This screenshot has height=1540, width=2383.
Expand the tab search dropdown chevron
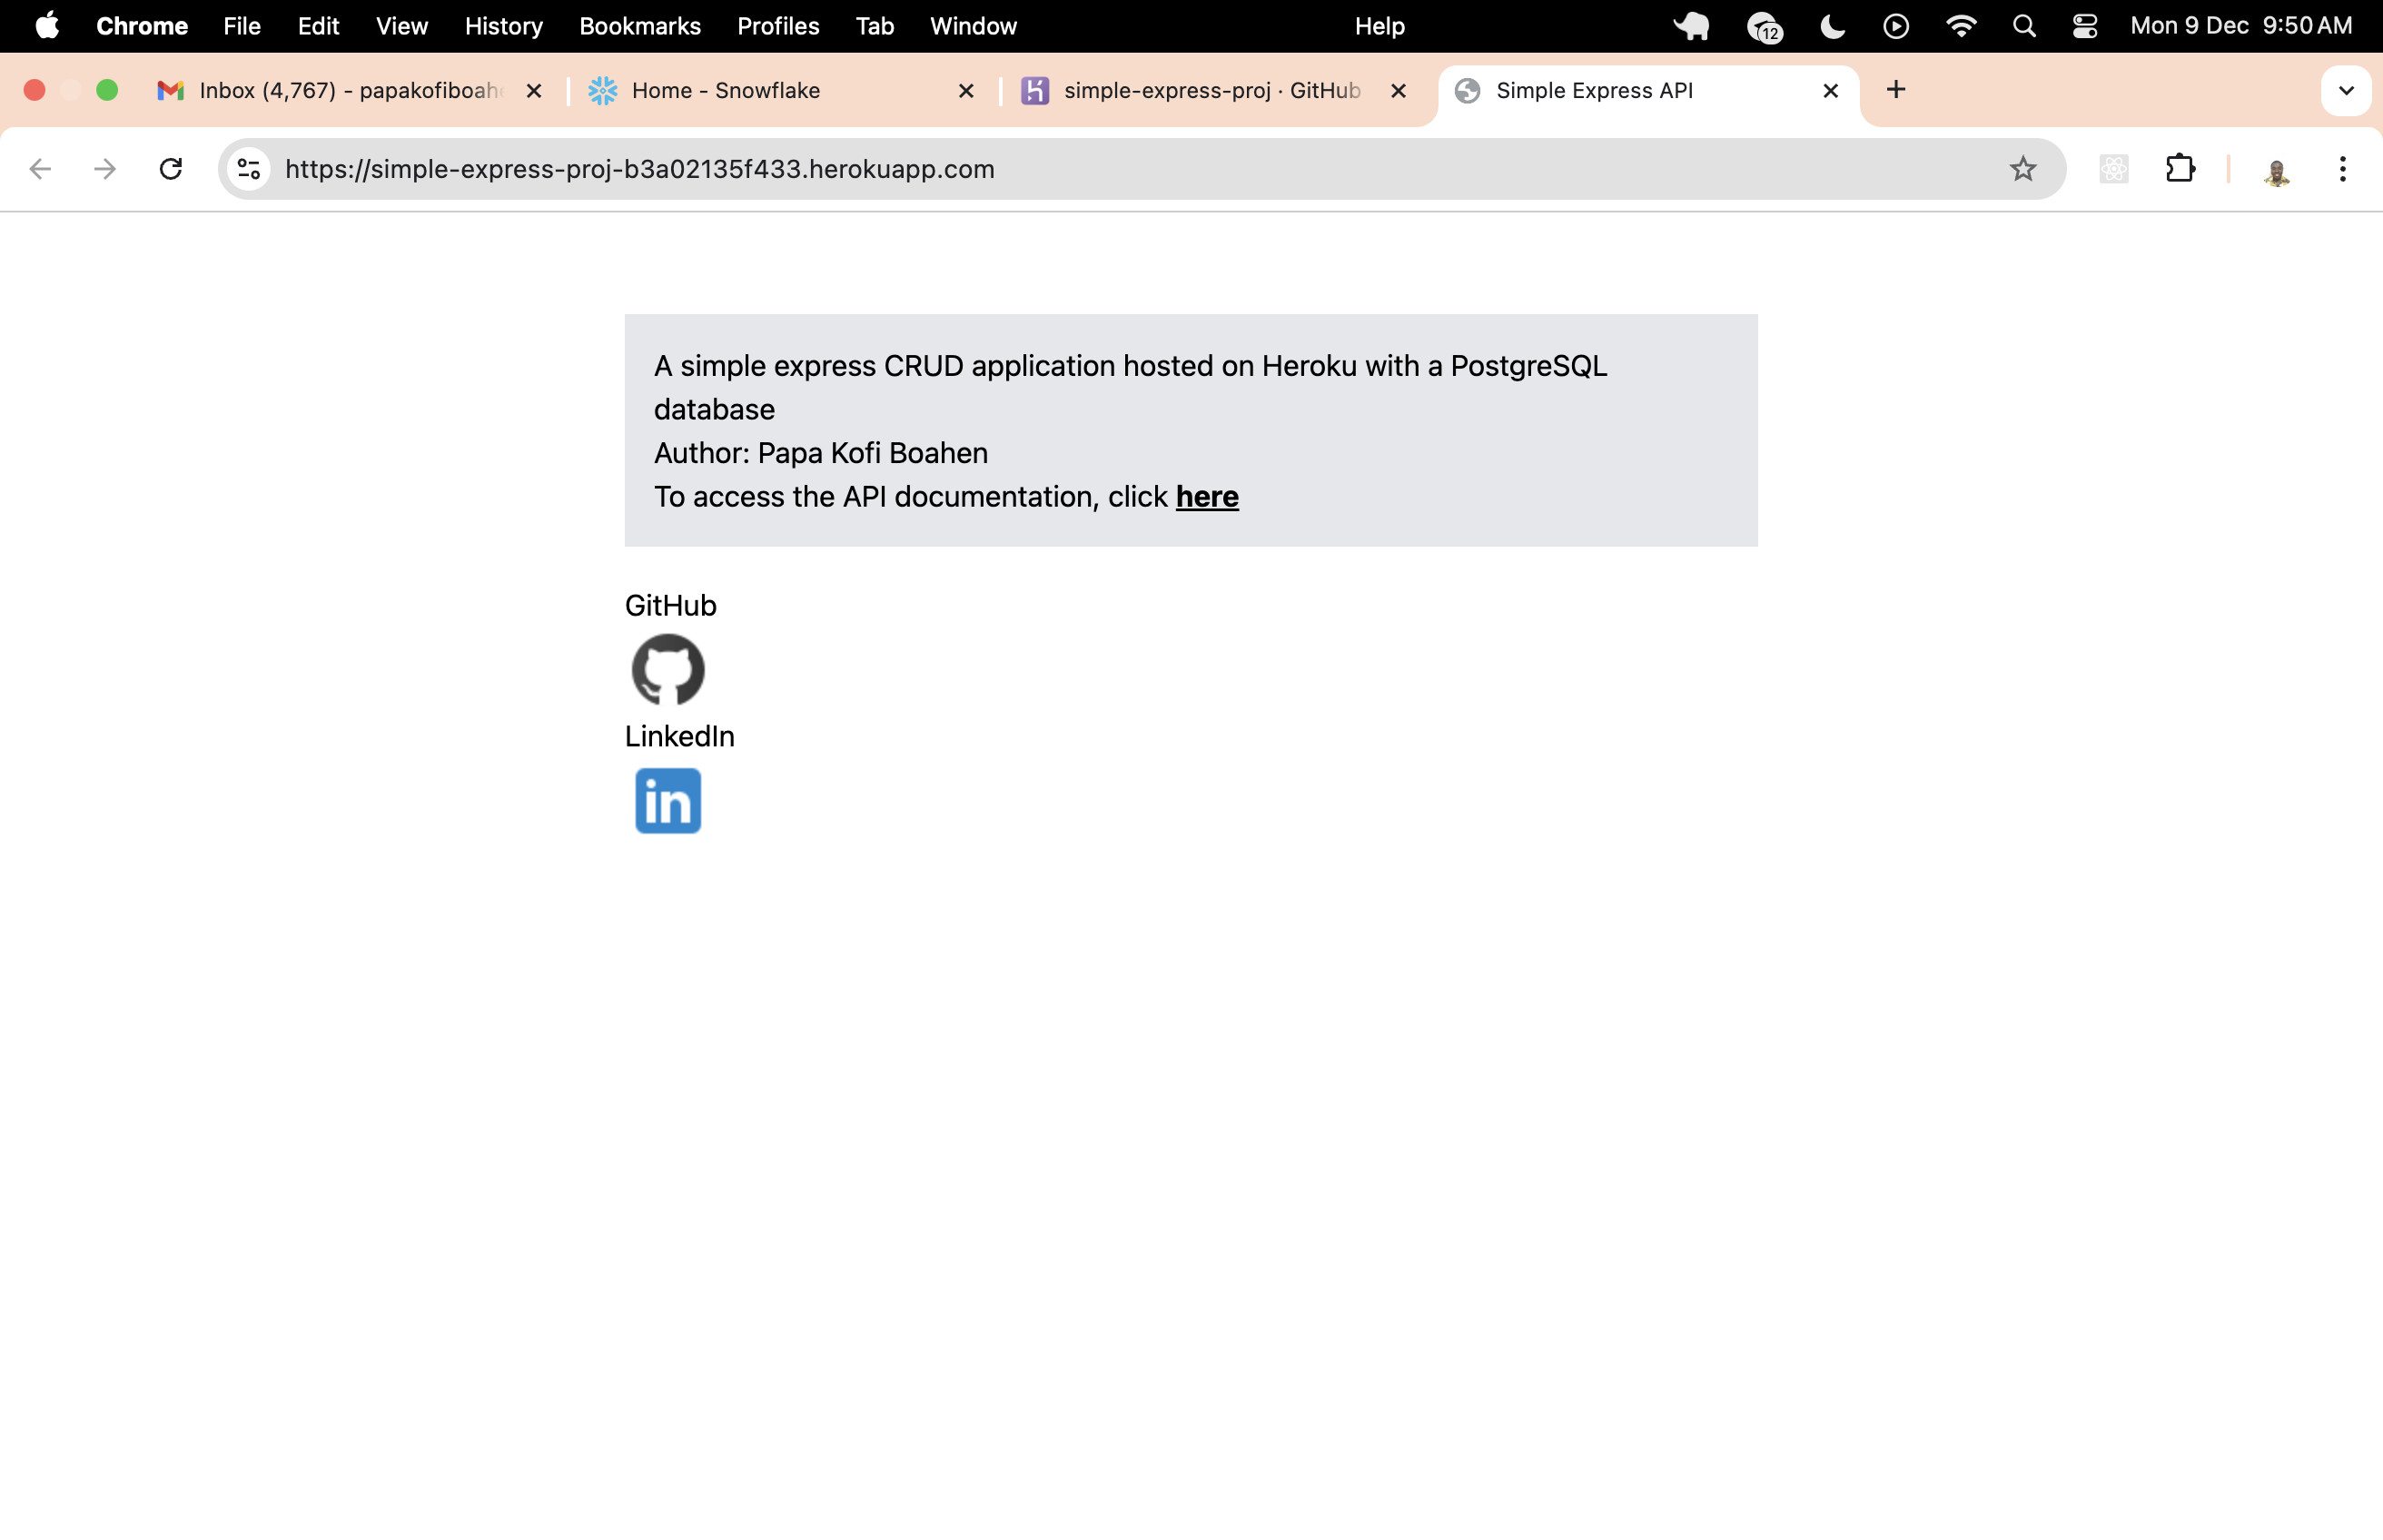[x=2346, y=91]
